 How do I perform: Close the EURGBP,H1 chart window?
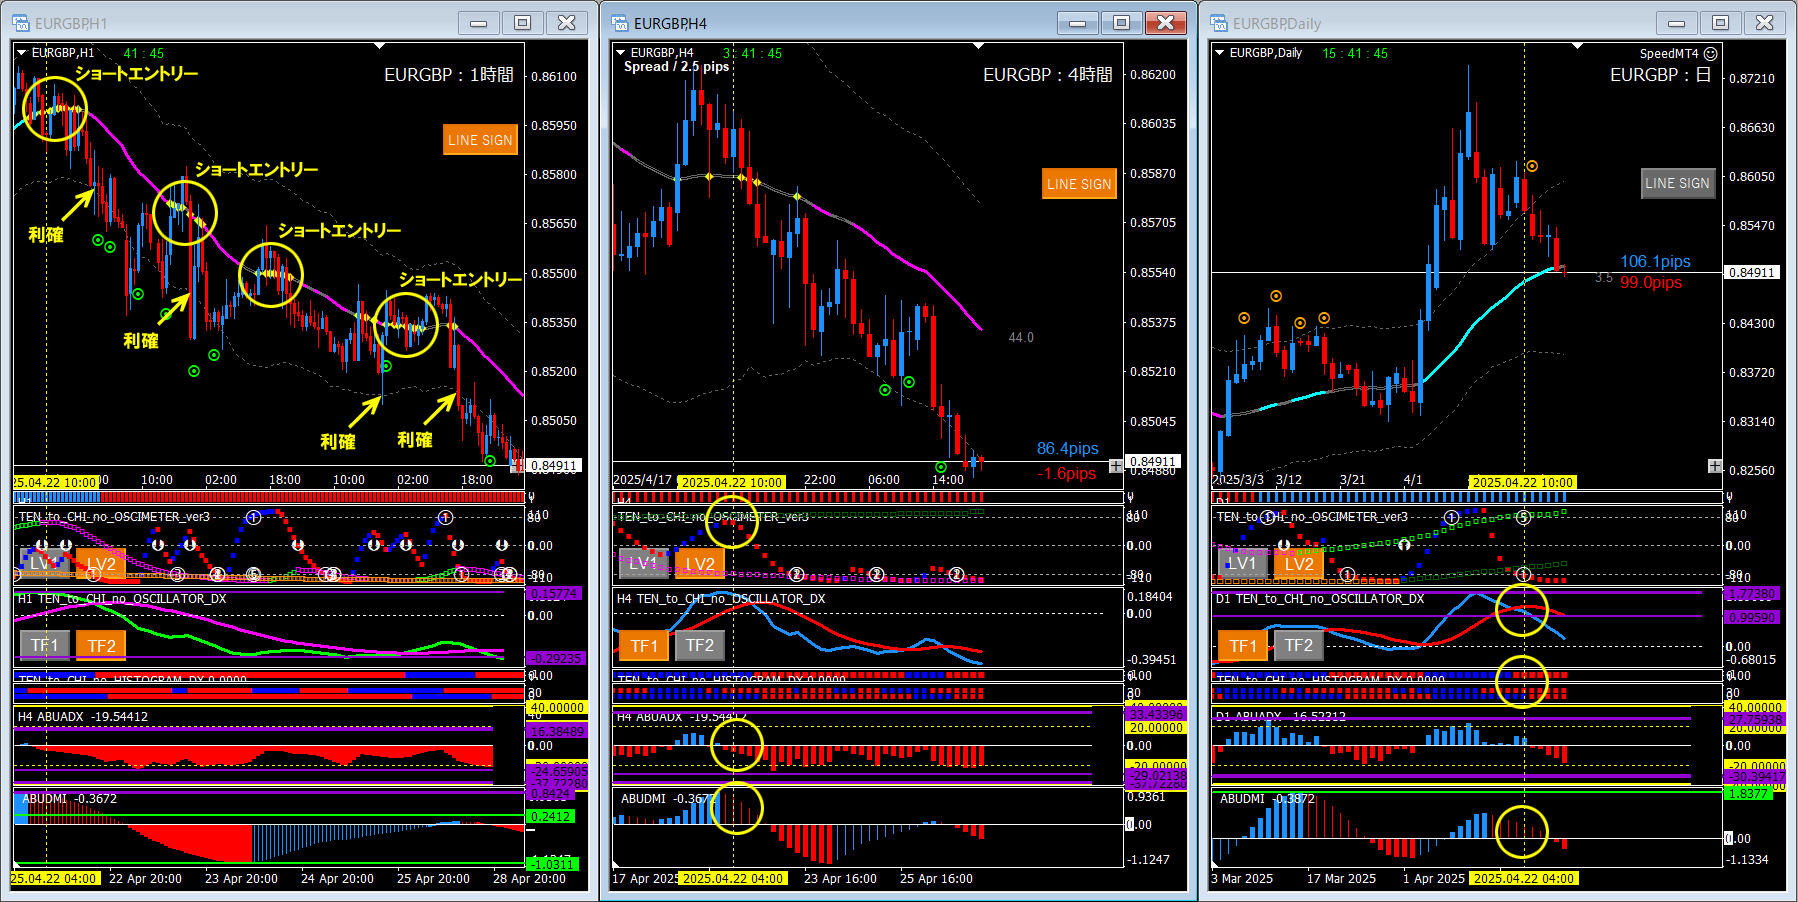click(x=567, y=23)
